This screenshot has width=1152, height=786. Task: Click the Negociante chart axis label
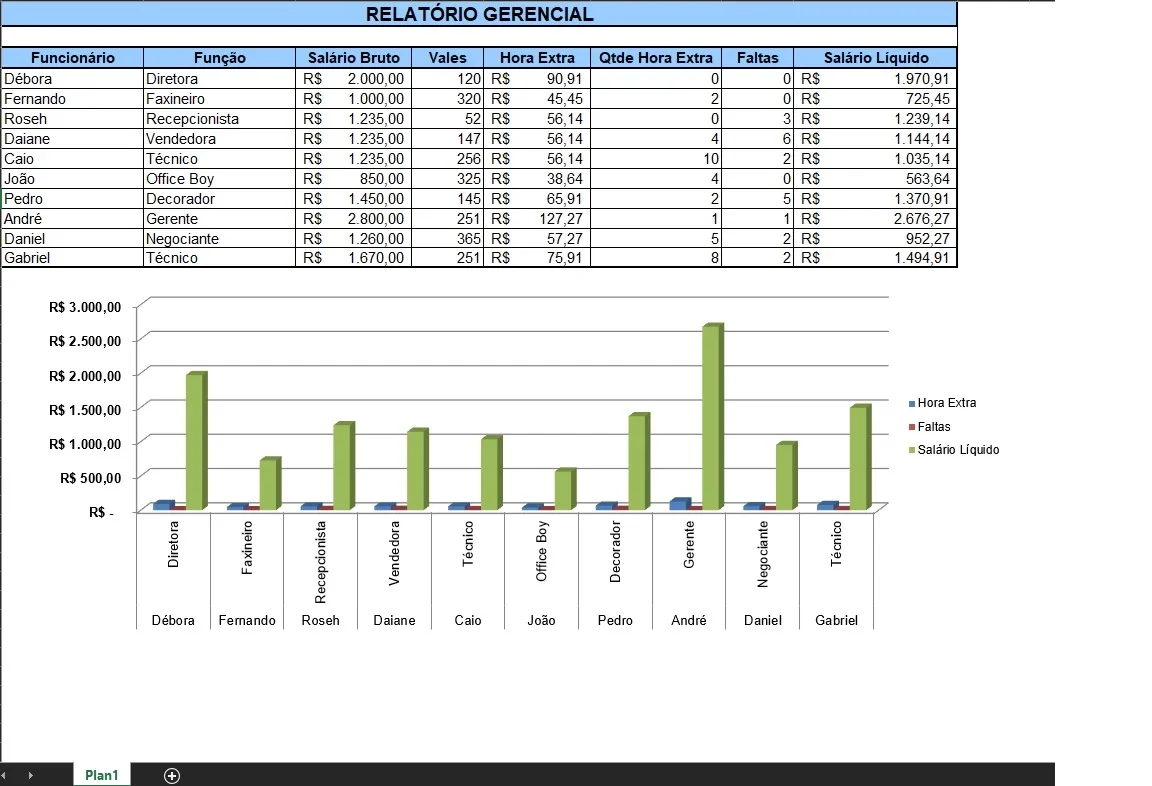coord(763,554)
